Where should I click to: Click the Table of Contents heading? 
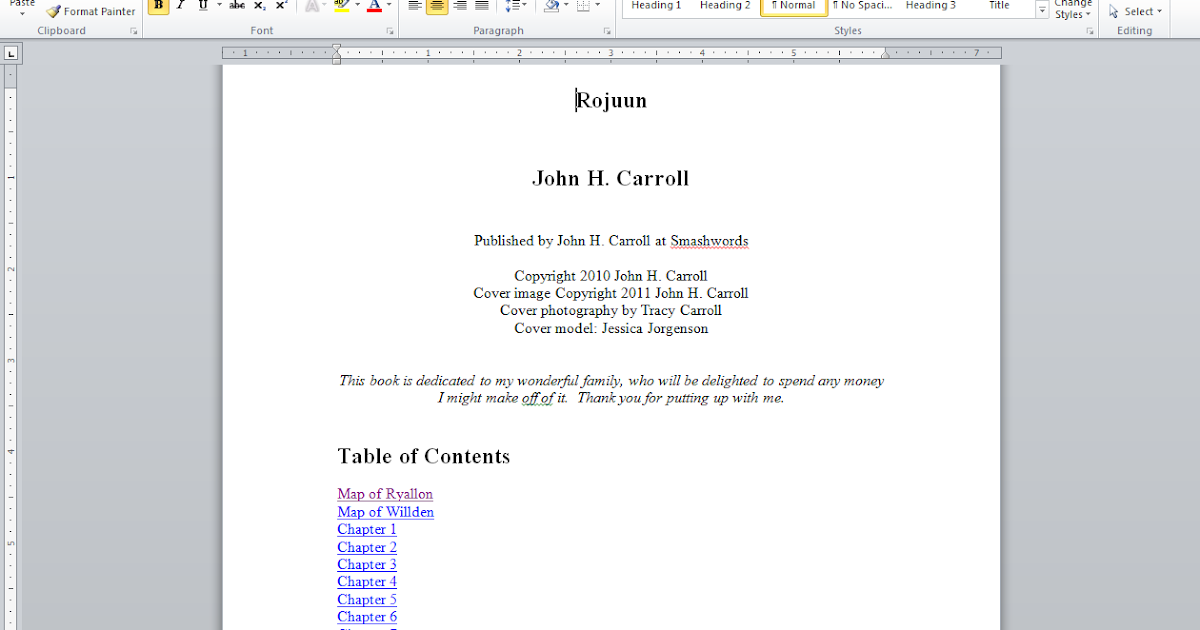[424, 456]
